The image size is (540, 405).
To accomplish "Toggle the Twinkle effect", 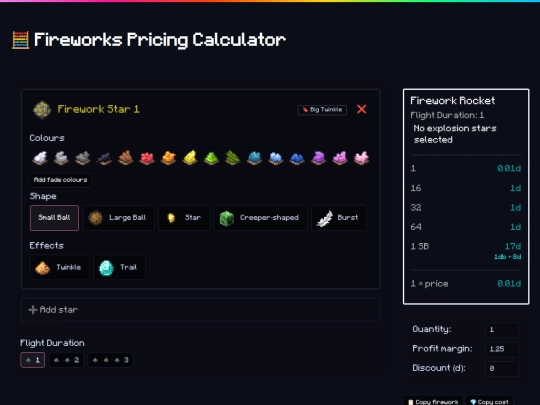I will pyautogui.click(x=60, y=267).
